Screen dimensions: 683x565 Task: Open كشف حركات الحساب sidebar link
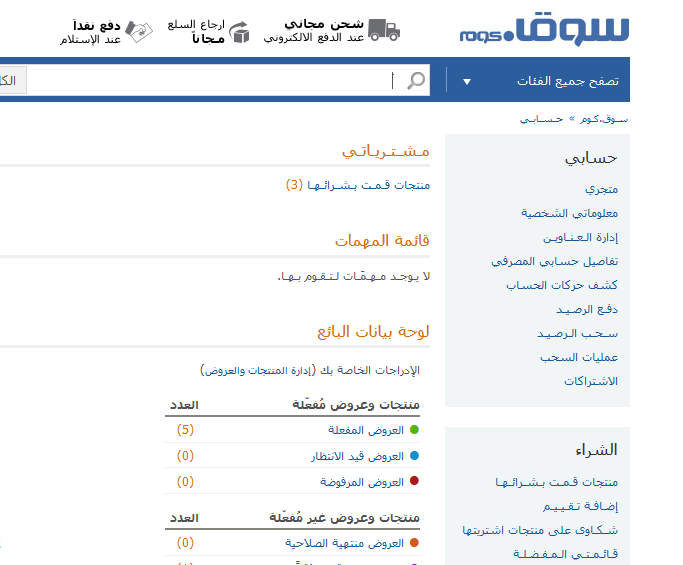click(x=562, y=285)
